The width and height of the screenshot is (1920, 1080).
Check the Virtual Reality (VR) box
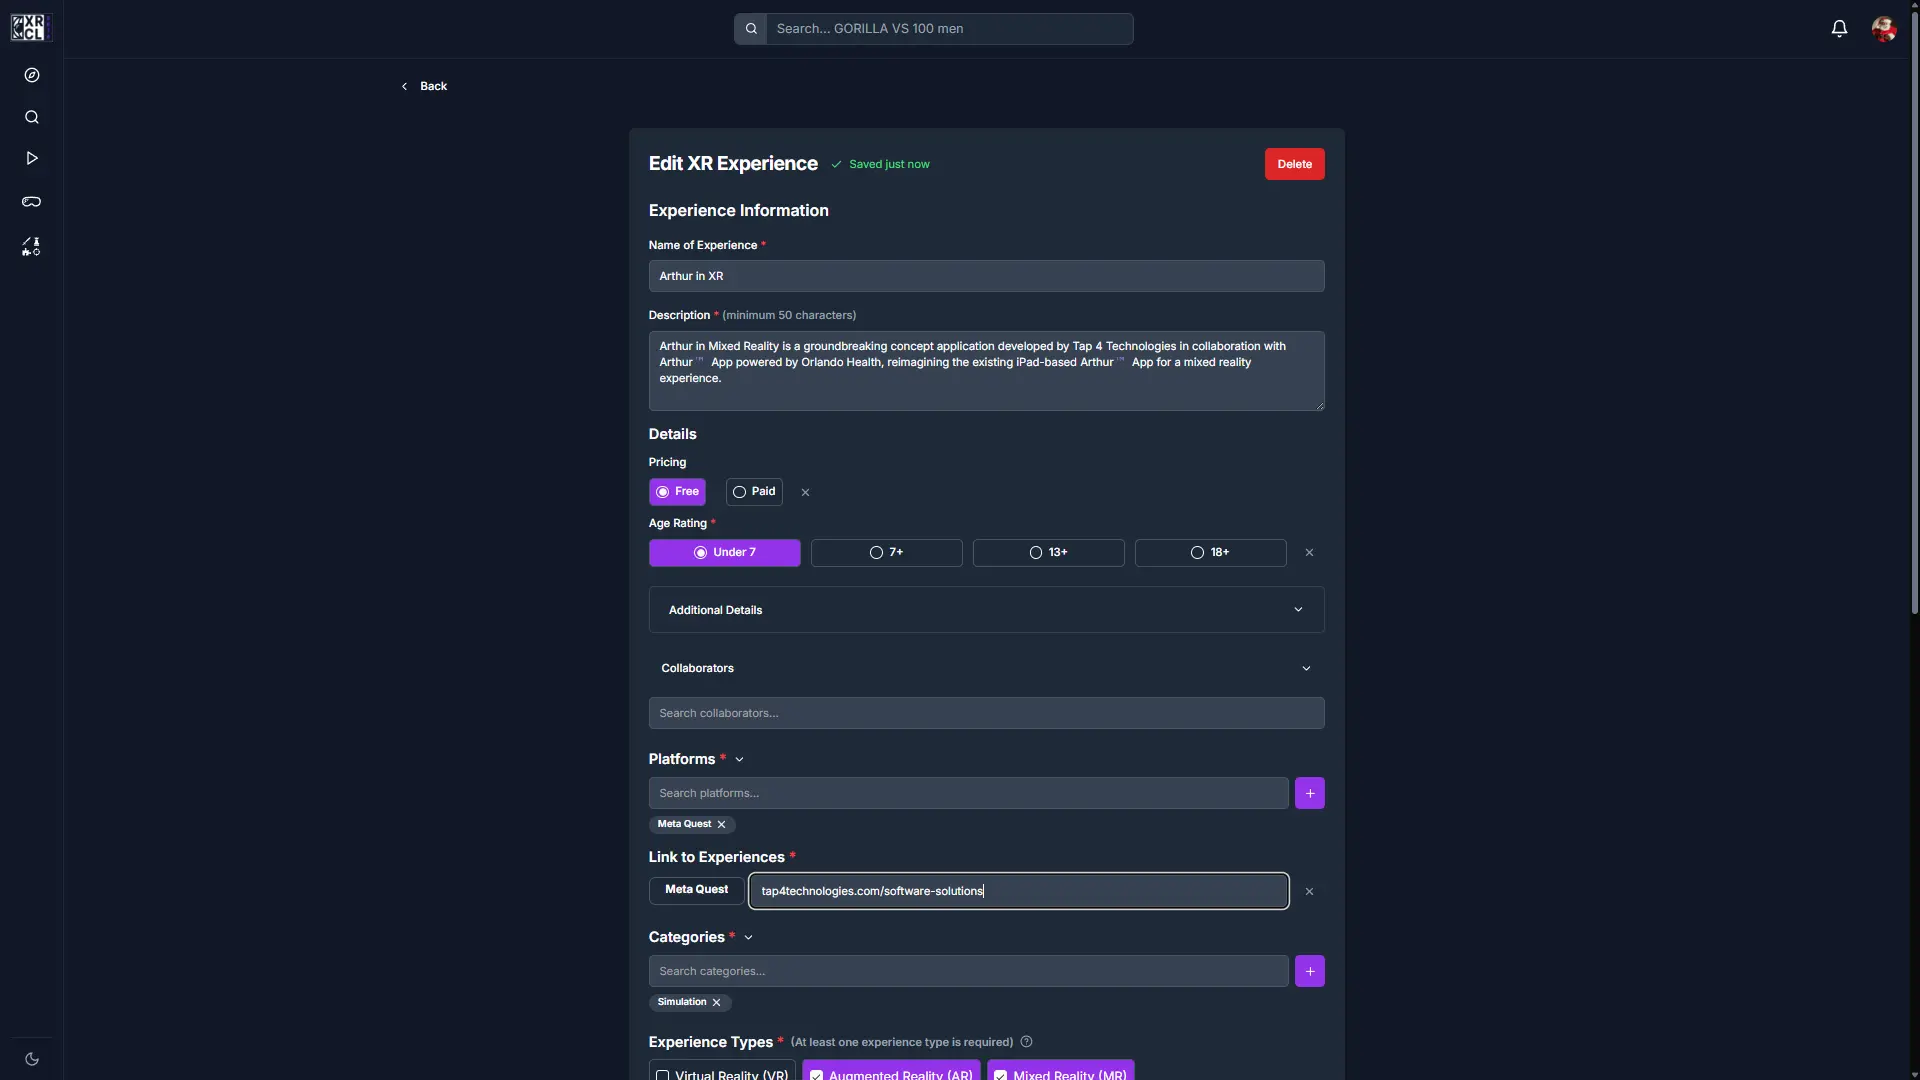point(663,1074)
